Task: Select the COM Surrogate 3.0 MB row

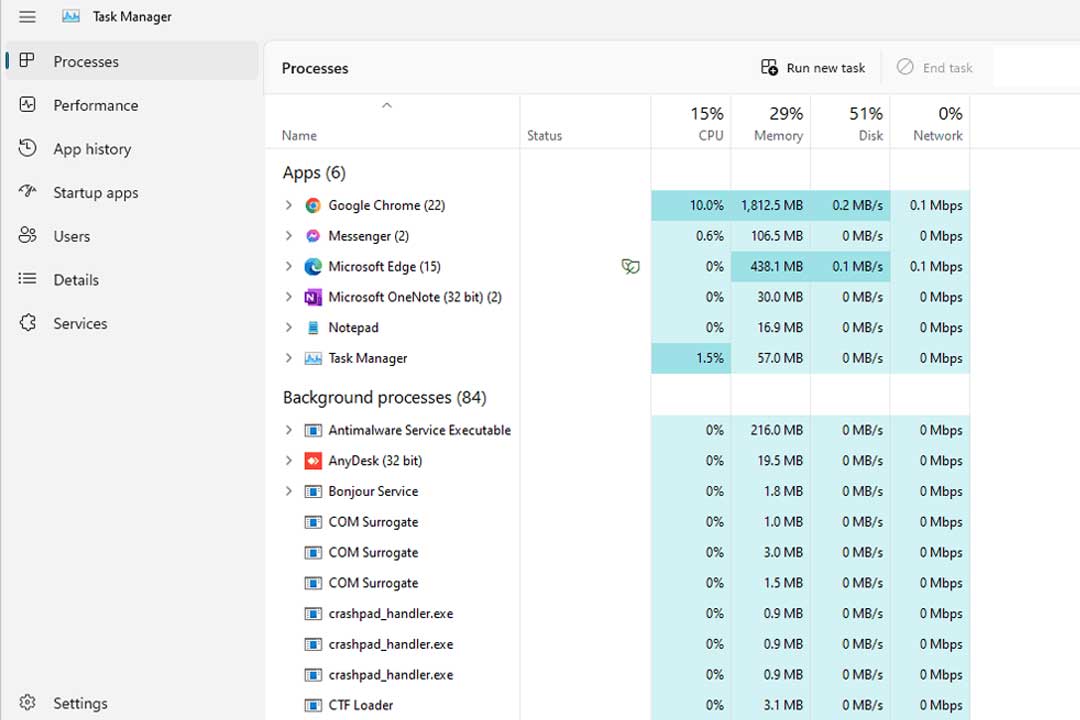Action: (x=617, y=552)
